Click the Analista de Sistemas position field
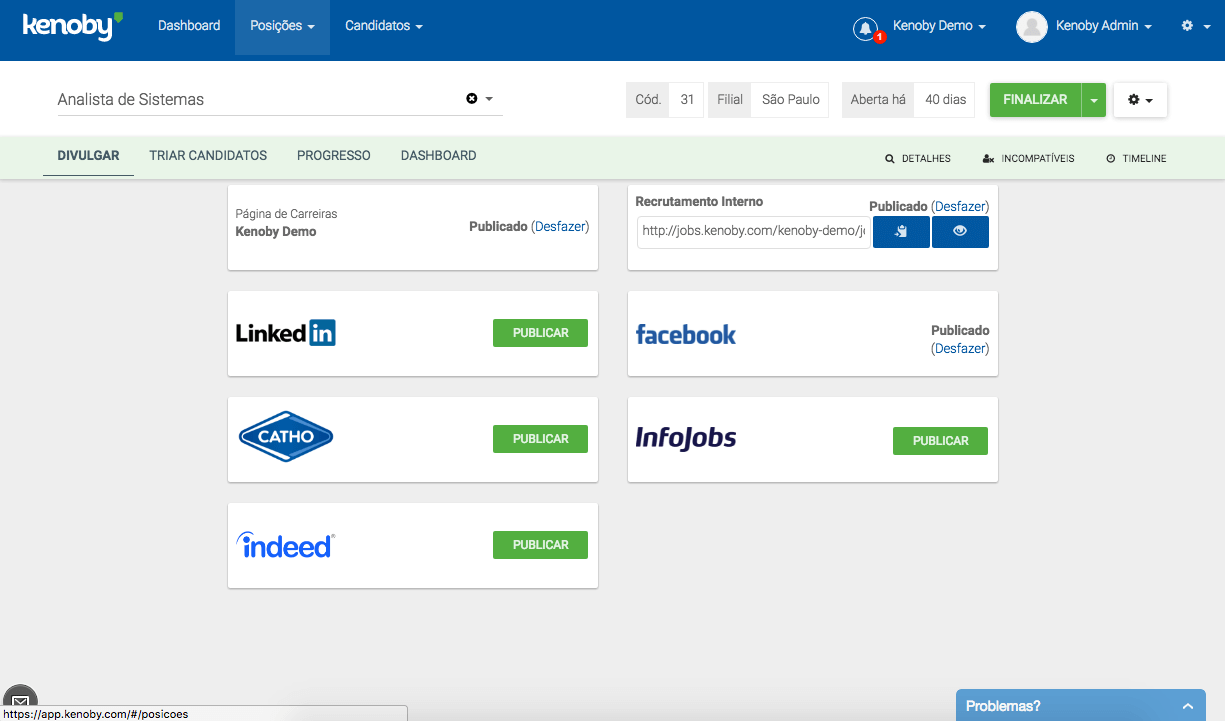Viewport: 1225px width, 721px height. coord(280,99)
